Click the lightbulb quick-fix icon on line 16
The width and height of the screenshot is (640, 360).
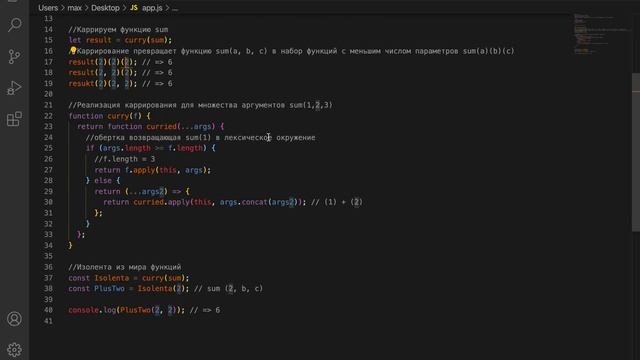73,50
